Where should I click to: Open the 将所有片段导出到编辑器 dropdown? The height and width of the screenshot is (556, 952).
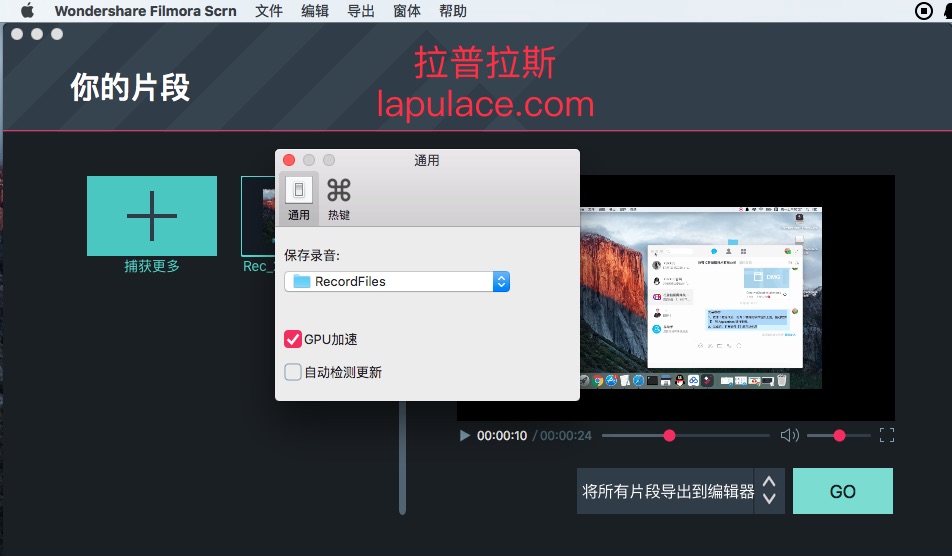[x=681, y=491]
